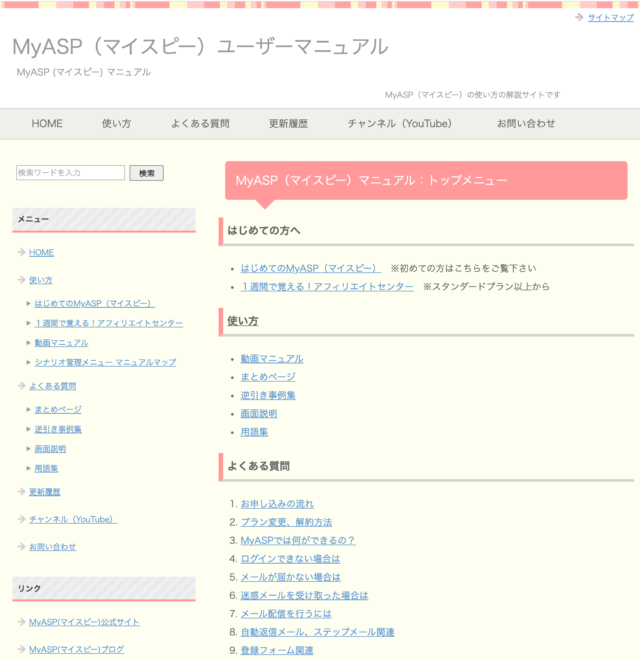Open 逆引き事例集 in sidebar menu

coord(58,429)
